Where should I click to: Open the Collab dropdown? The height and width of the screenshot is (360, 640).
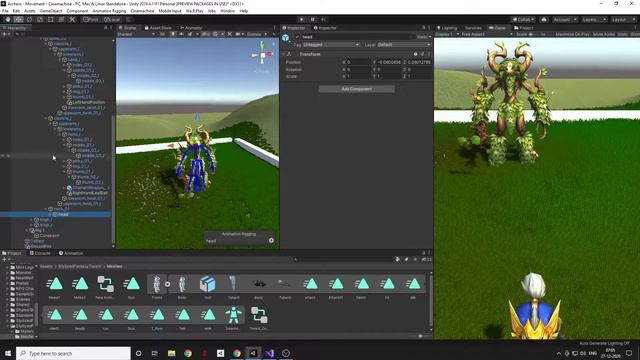click(523, 19)
